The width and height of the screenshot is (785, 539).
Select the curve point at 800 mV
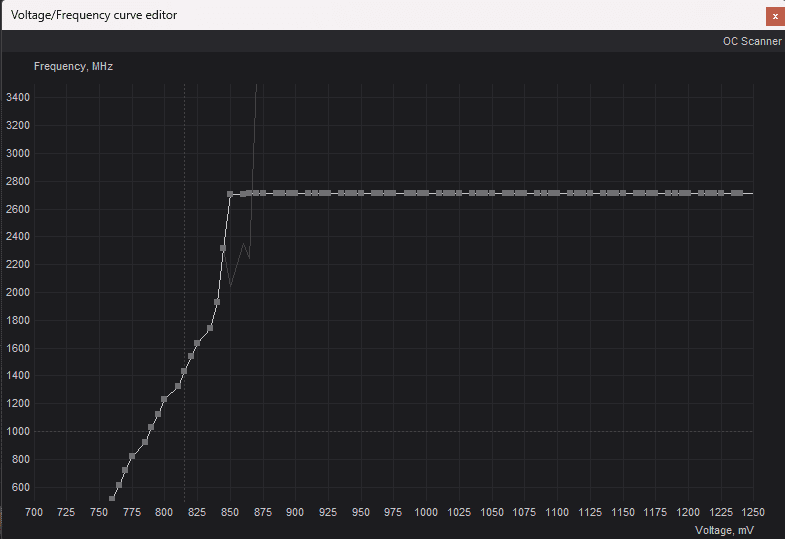(x=164, y=399)
